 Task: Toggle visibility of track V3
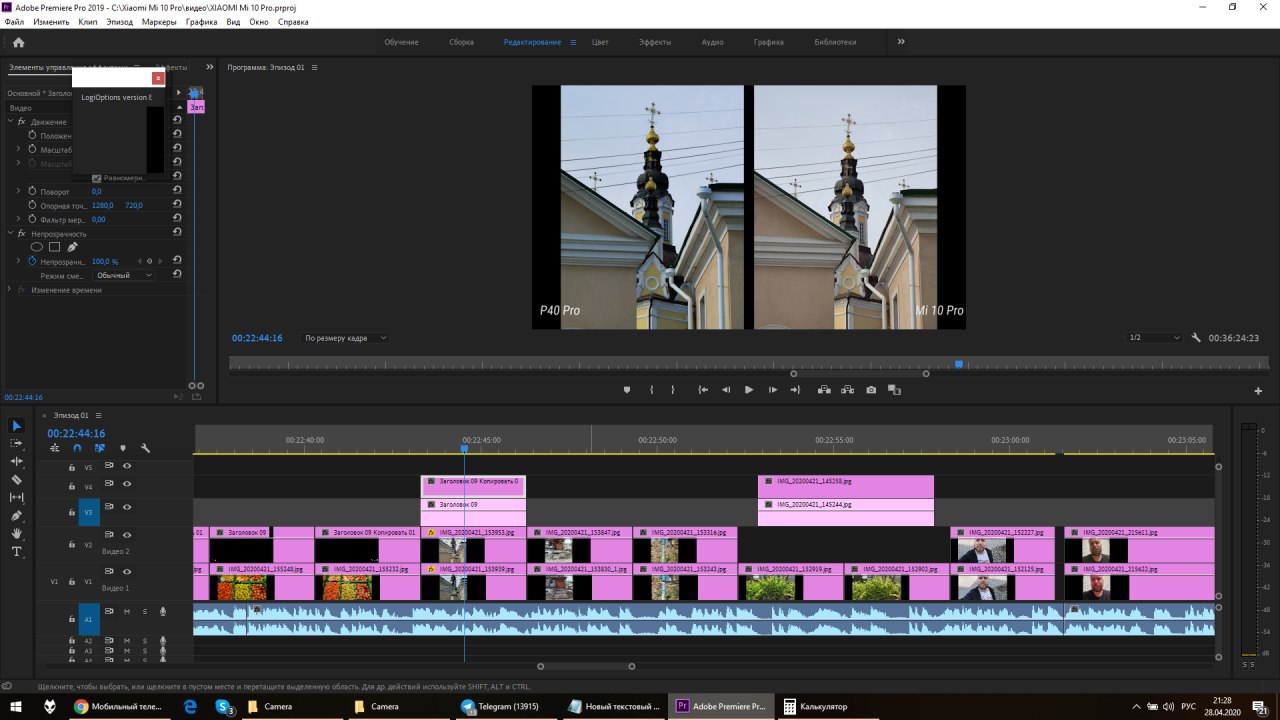(x=127, y=507)
